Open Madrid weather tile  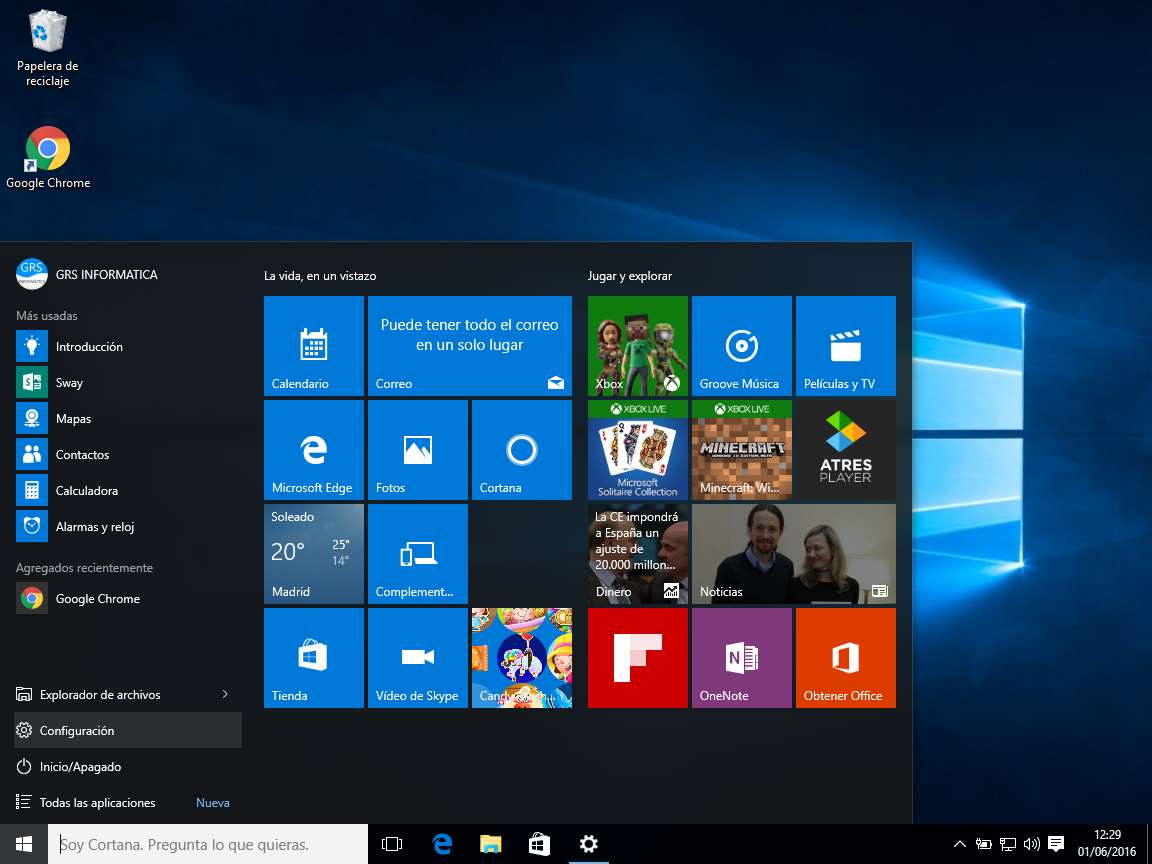pyautogui.click(x=314, y=554)
